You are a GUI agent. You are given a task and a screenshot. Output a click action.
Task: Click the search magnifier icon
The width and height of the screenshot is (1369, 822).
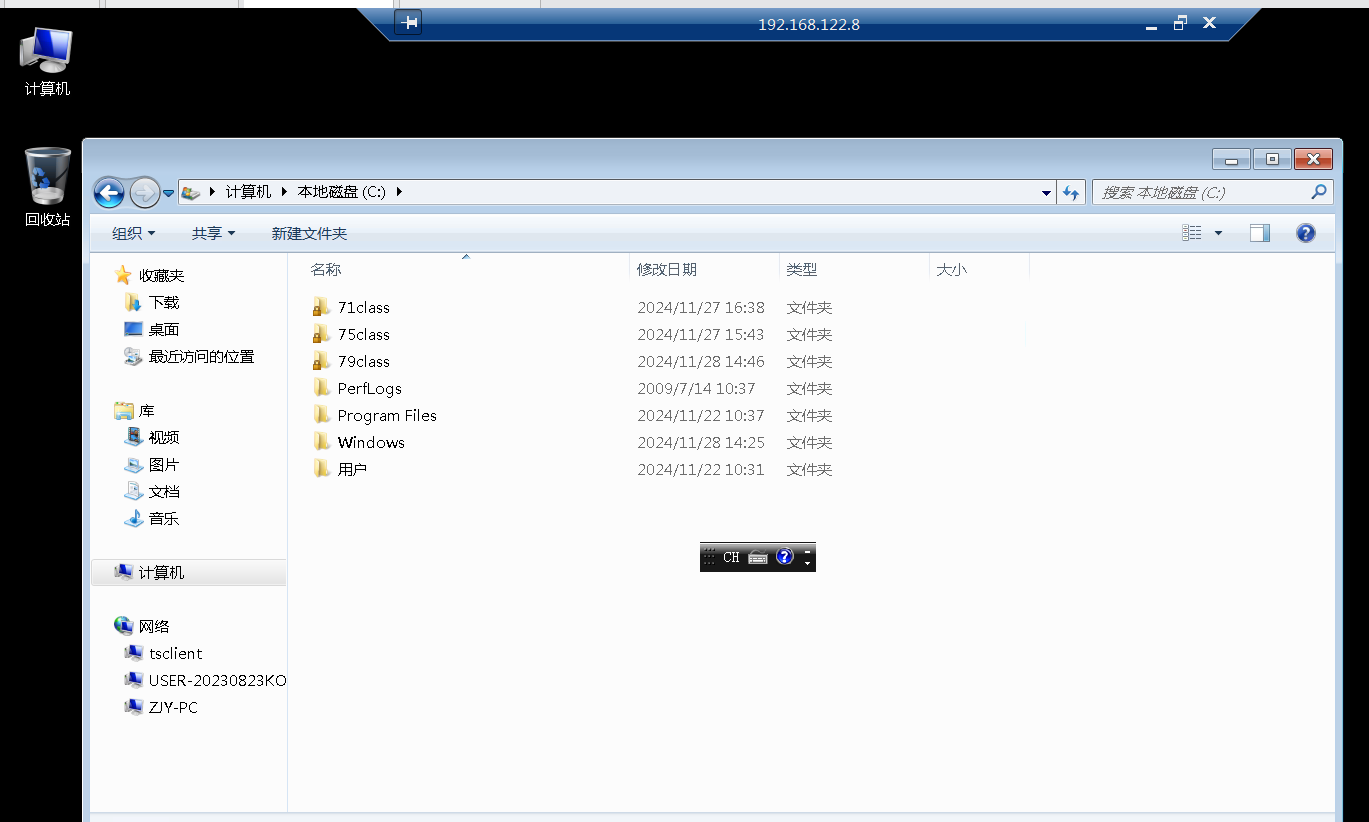[1319, 191]
